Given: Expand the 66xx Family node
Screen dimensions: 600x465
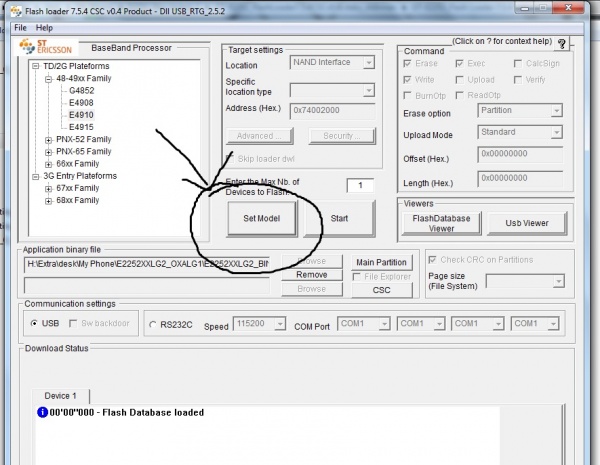Looking at the screenshot, I should [x=48, y=164].
